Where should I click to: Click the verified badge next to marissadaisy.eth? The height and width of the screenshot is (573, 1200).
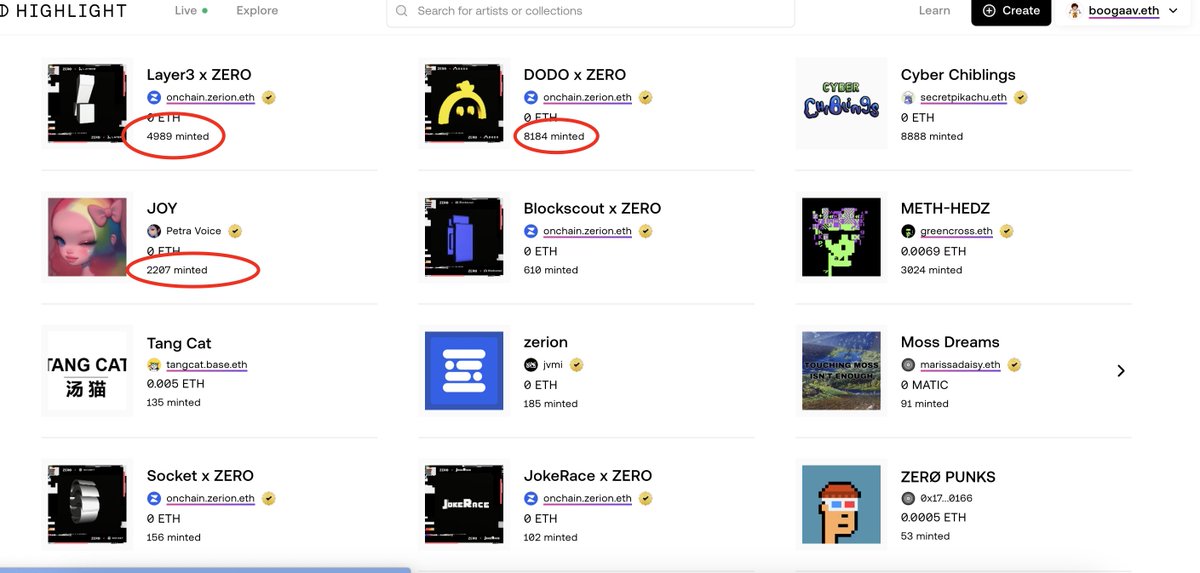click(x=1014, y=365)
